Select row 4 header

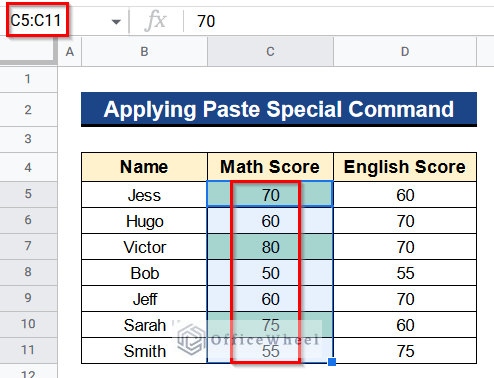[28, 167]
